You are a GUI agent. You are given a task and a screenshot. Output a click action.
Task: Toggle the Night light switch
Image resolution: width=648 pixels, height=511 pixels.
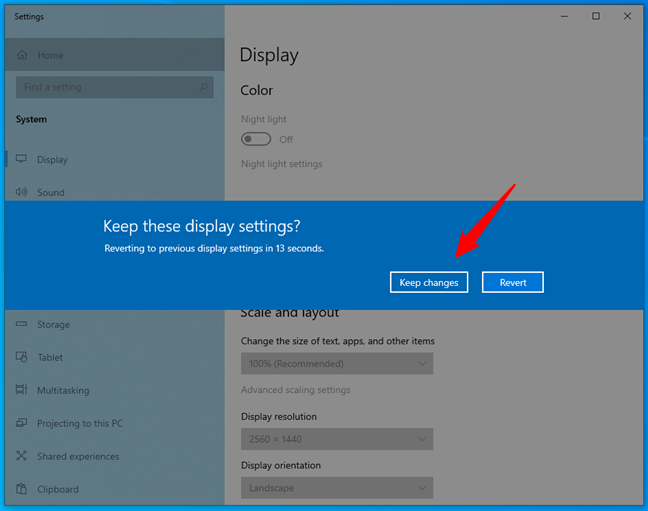tap(256, 139)
